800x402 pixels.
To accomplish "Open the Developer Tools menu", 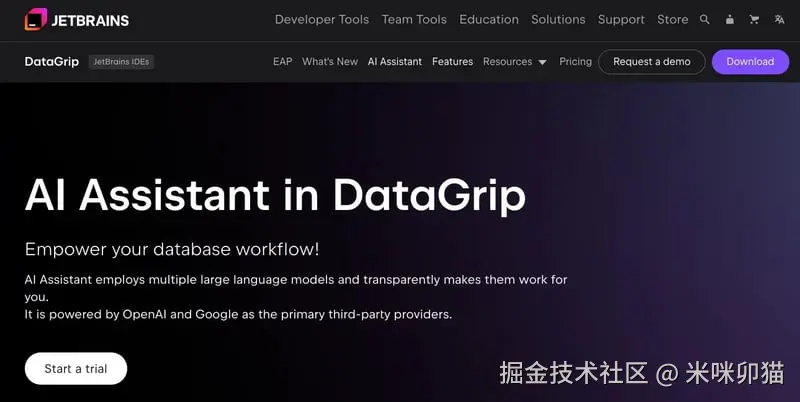I will coord(322,19).
